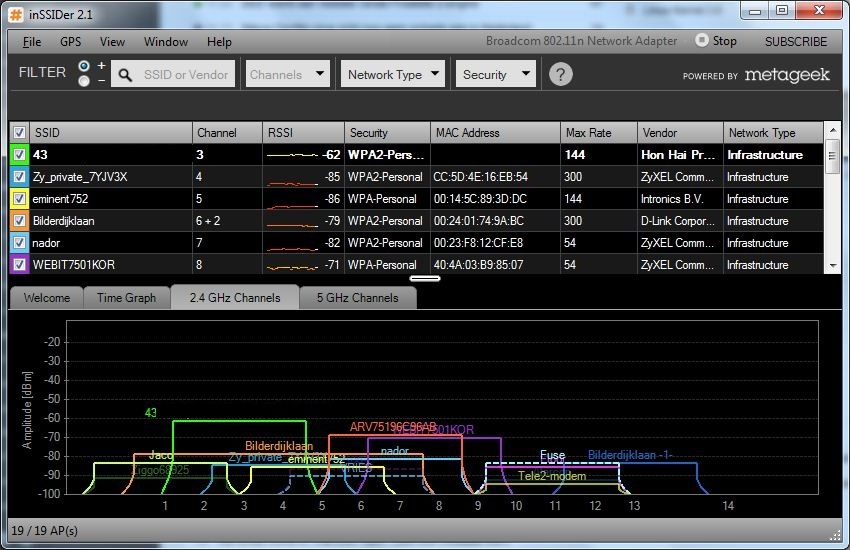Uncheck the Zy_private_7YJV3X network checkbox
Screen dimensions: 850x550
pyautogui.click(x=19, y=177)
